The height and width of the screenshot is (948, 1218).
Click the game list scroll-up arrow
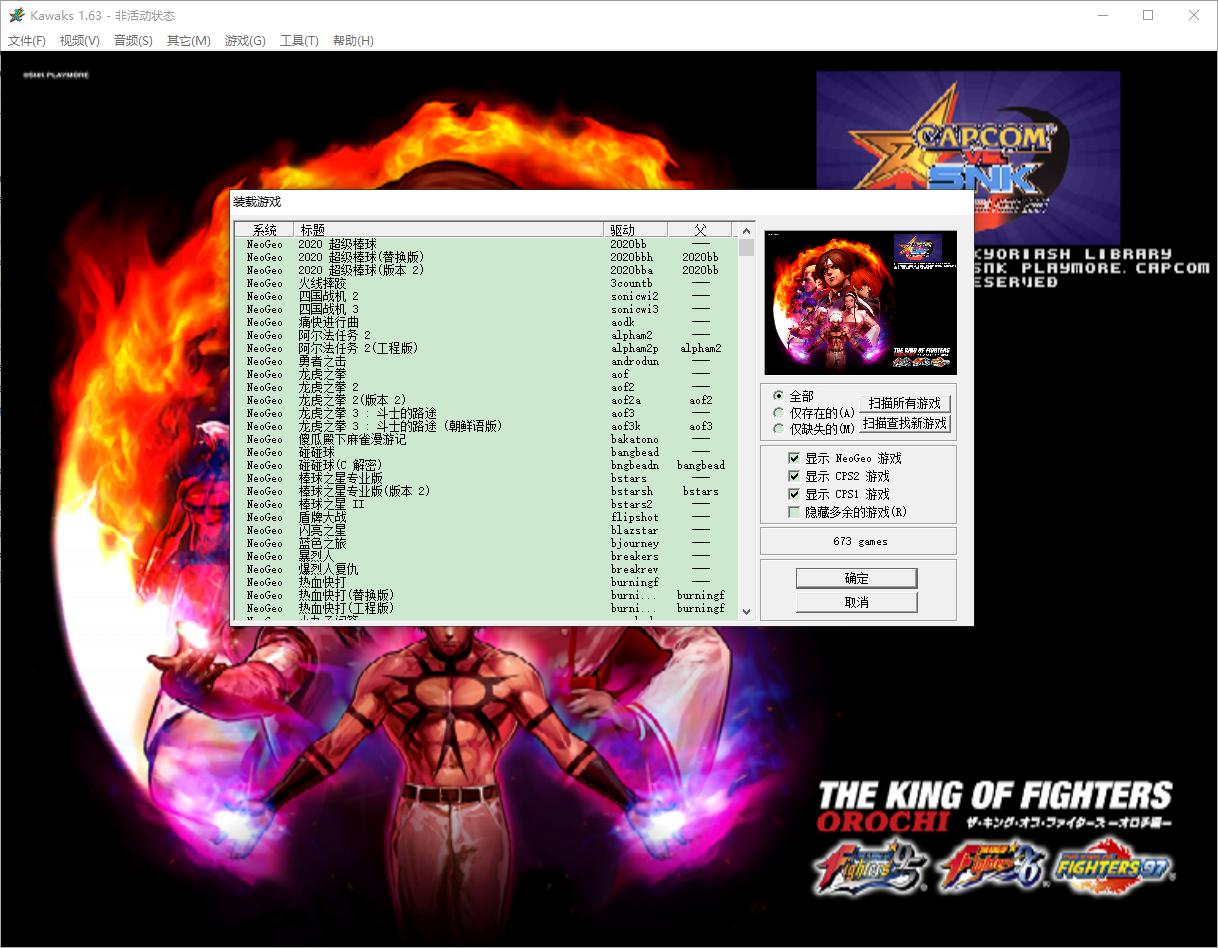pyautogui.click(x=746, y=230)
